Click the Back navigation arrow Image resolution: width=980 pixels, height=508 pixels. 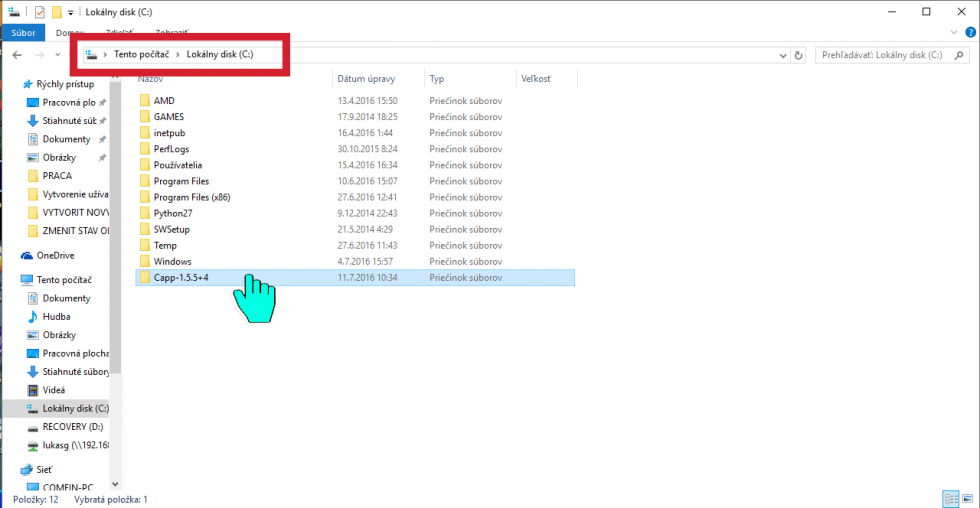(x=17, y=55)
